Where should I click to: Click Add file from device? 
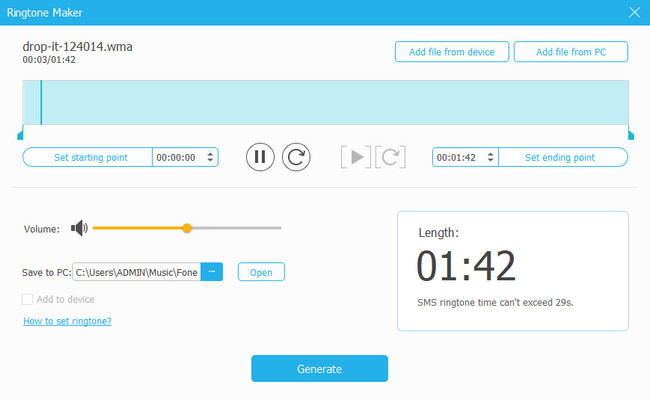(x=452, y=52)
